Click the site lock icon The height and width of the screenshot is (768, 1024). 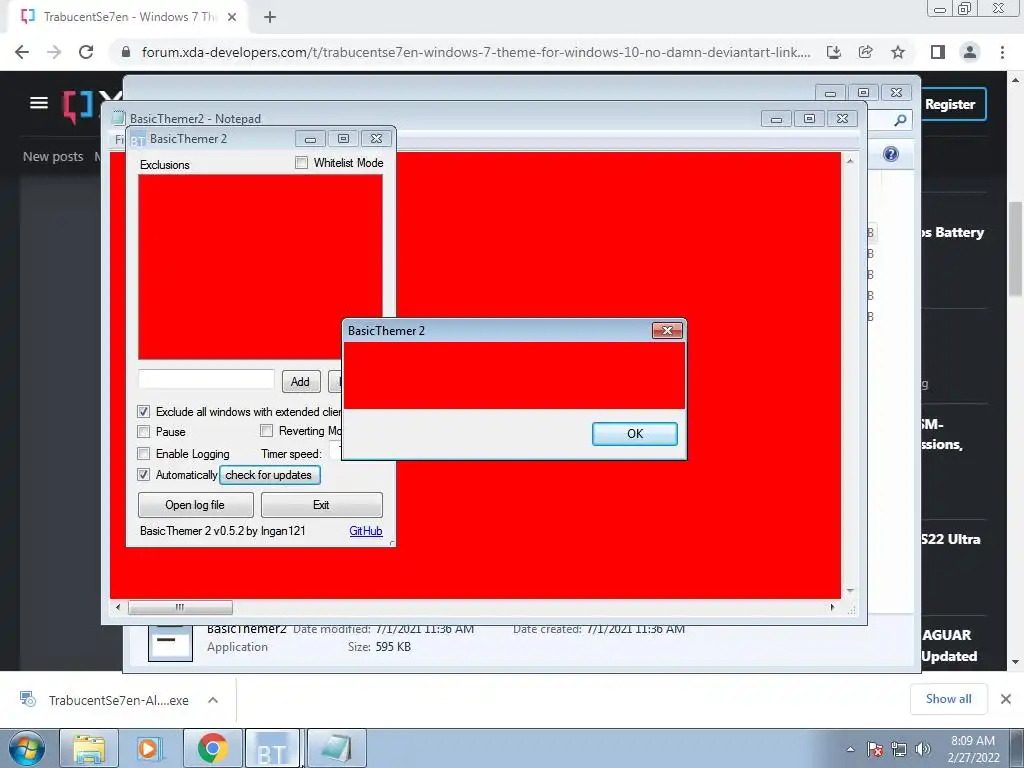(x=126, y=52)
